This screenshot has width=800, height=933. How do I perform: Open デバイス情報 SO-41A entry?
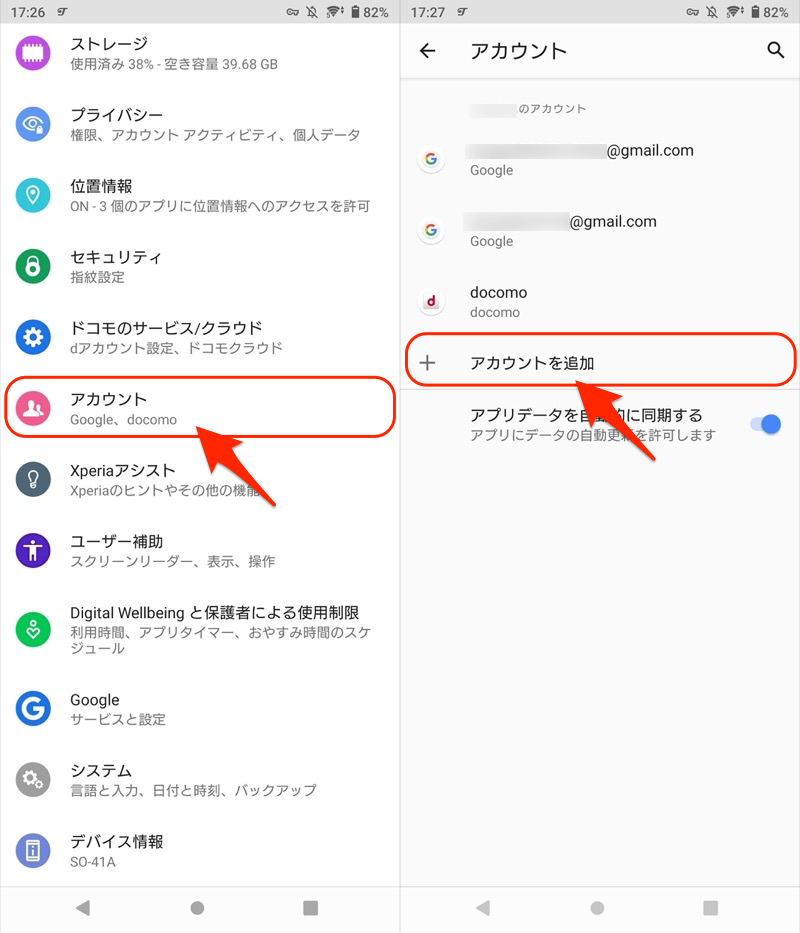tap(200, 851)
